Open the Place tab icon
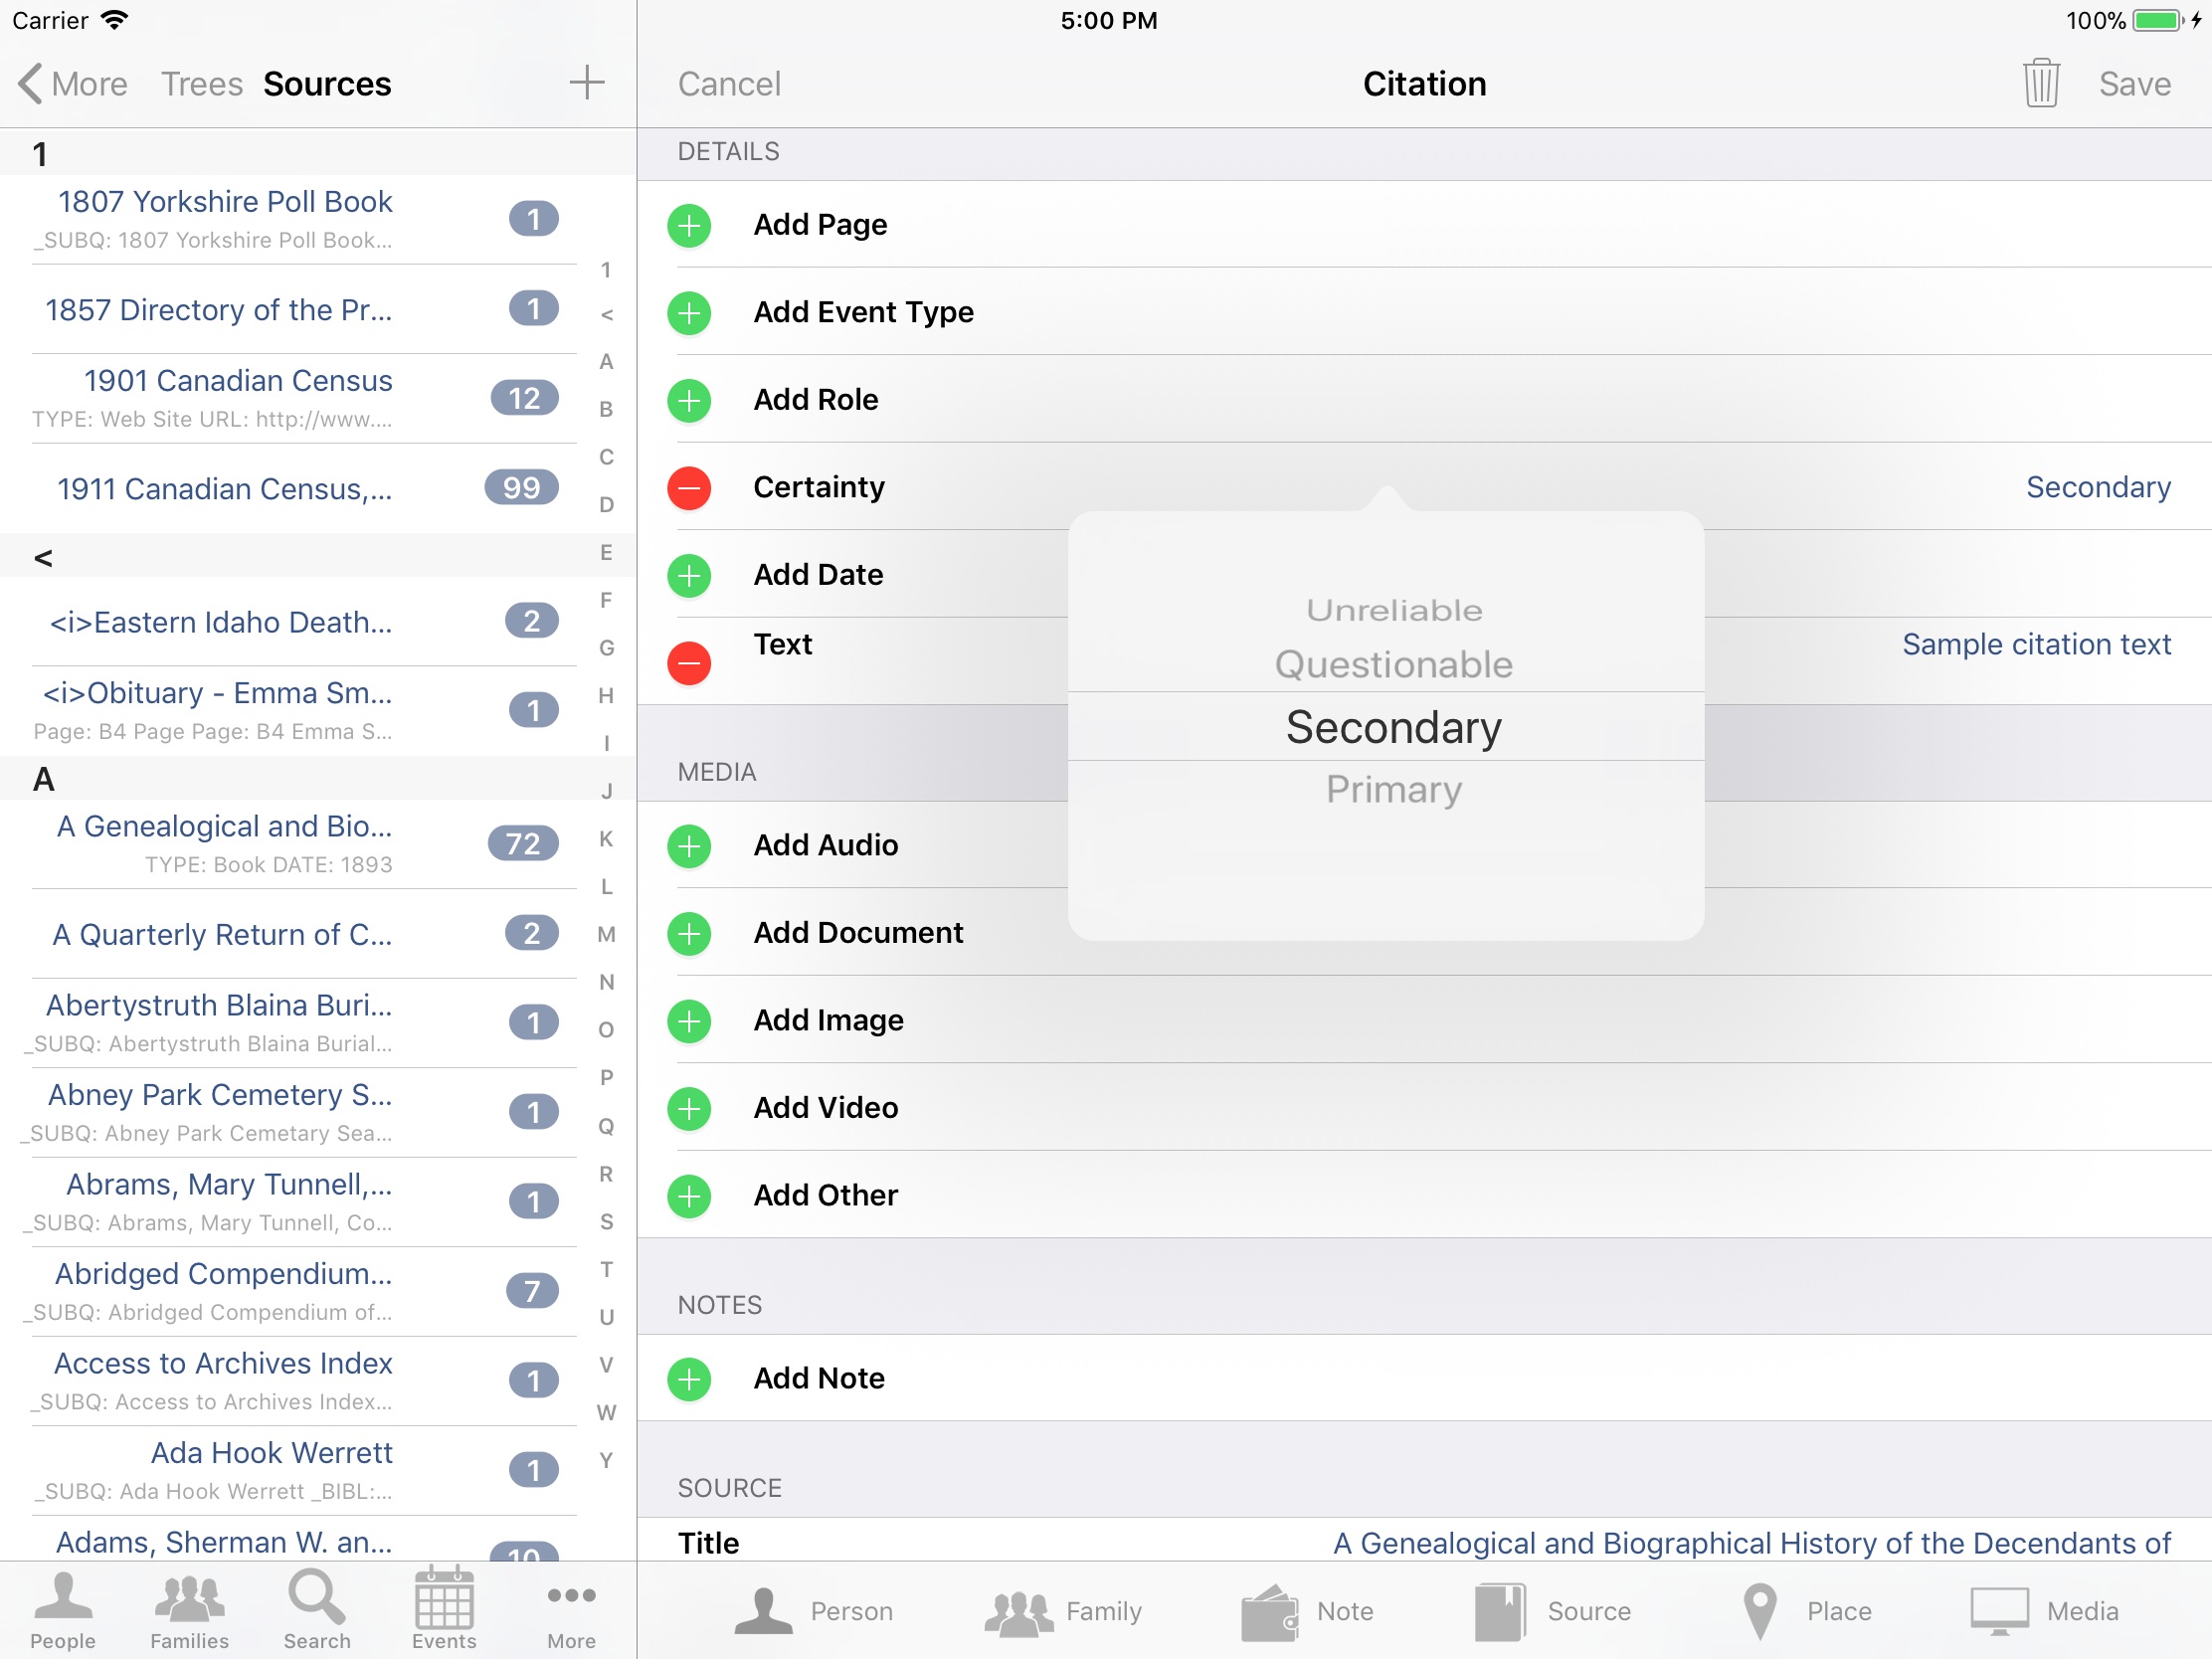The width and height of the screenshot is (2212, 1659). pyautogui.click(x=1759, y=1610)
